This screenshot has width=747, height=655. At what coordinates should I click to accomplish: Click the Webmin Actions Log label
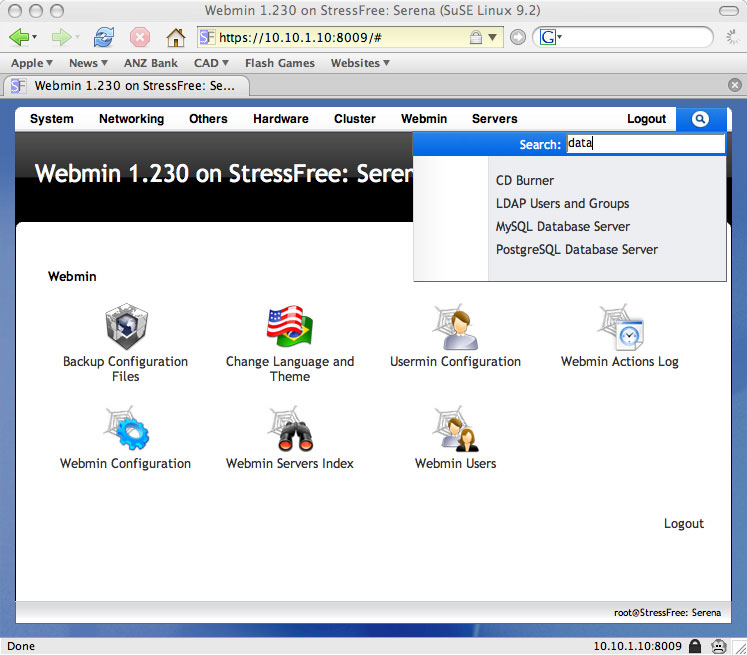[620, 362]
